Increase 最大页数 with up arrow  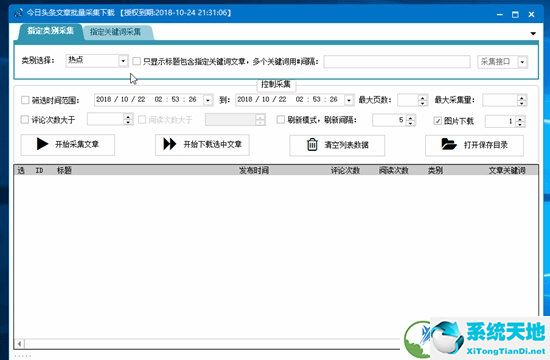pos(423,98)
